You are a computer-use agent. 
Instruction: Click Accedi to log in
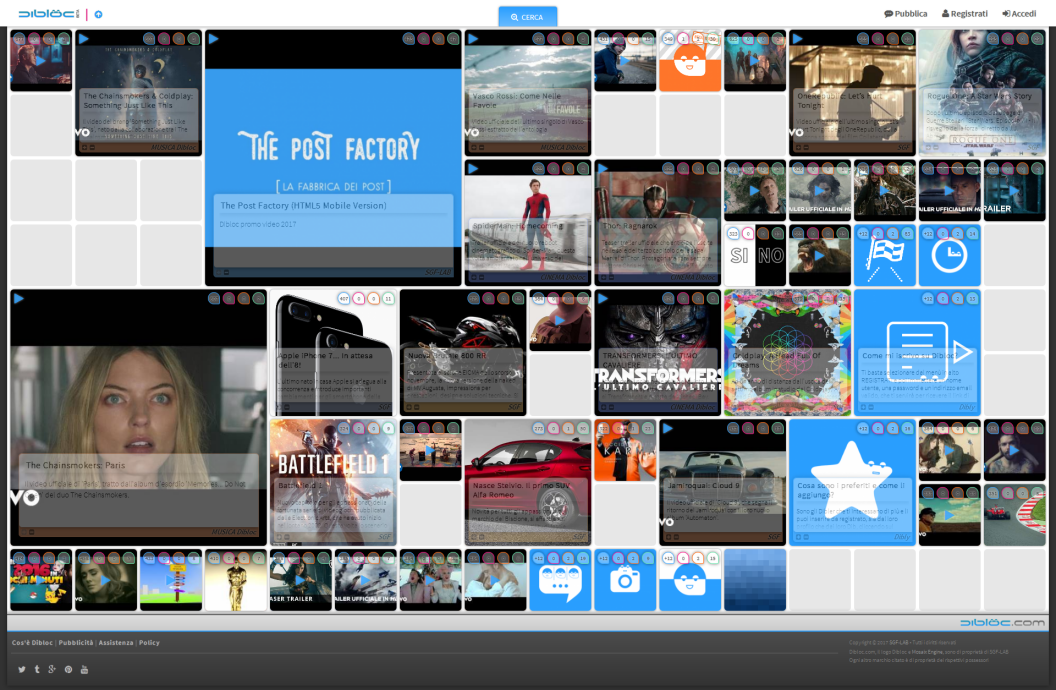point(1019,13)
